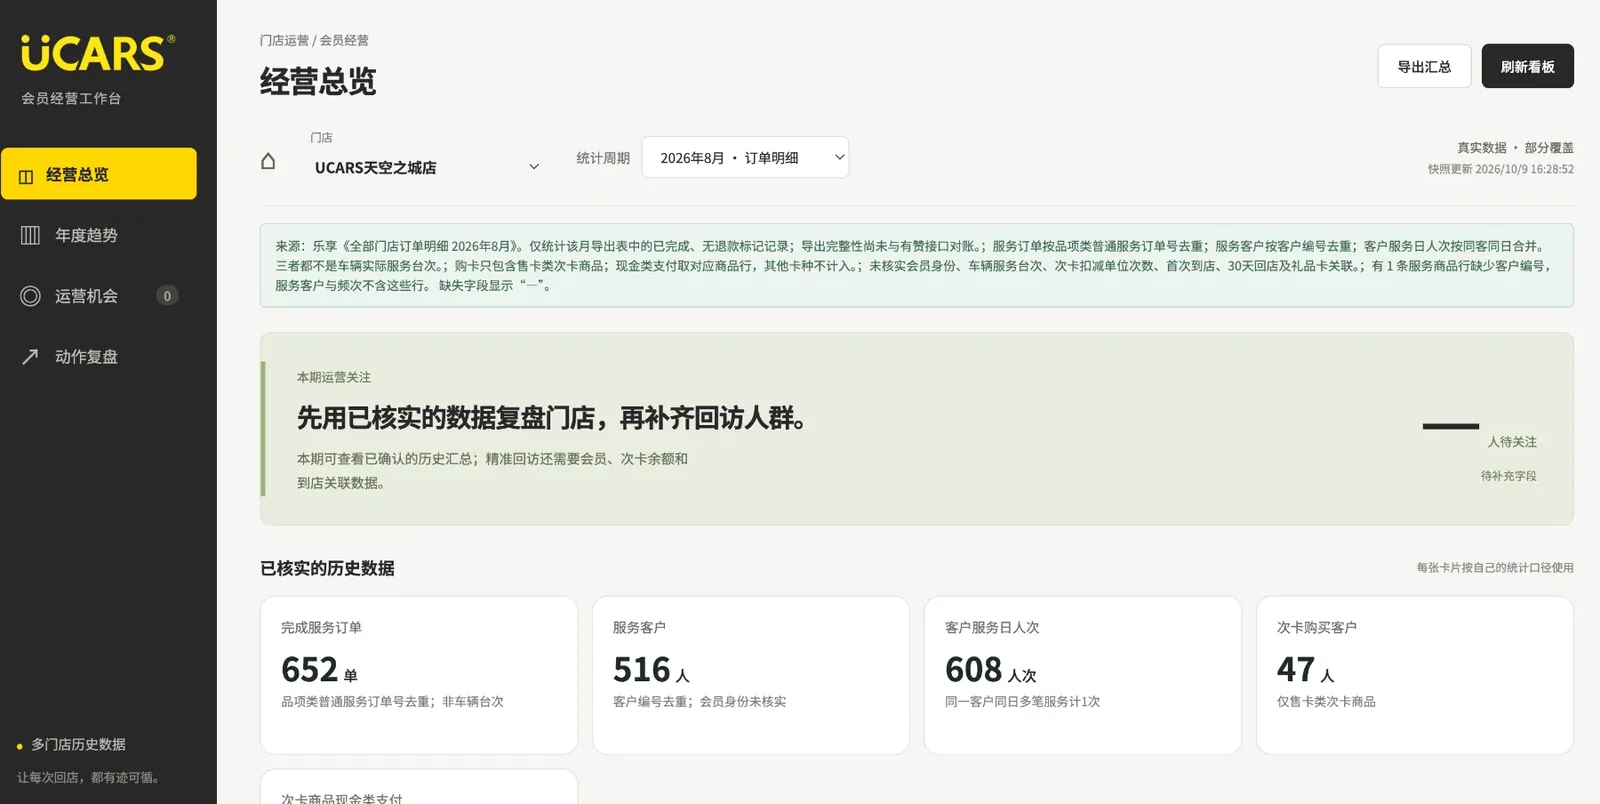Click the 统计周期 label

[x=603, y=158]
